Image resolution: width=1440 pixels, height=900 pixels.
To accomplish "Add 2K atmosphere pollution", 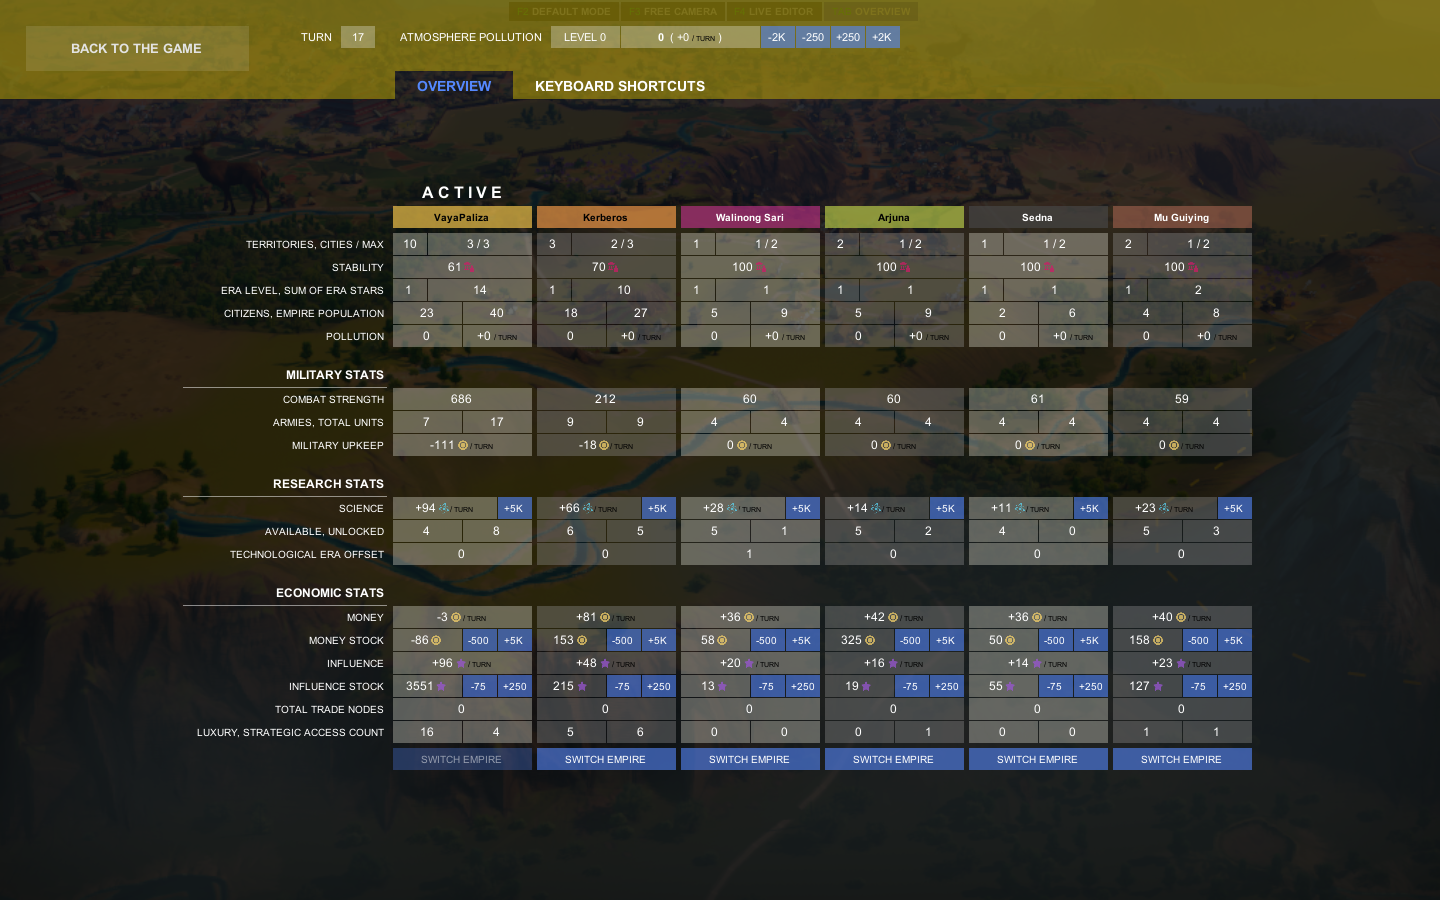I will click(x=882, y=37).
